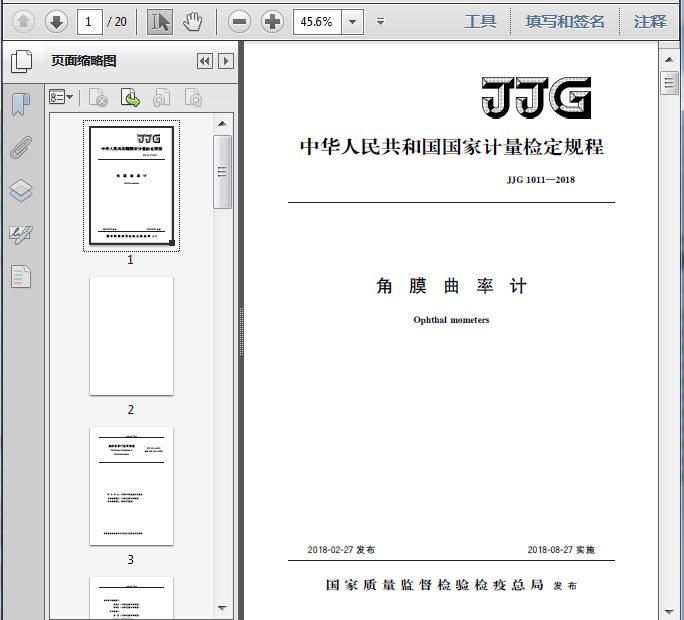This screenshot has width=684, height=620.
Task: Zoom out with the minus button
Action: 239,21
